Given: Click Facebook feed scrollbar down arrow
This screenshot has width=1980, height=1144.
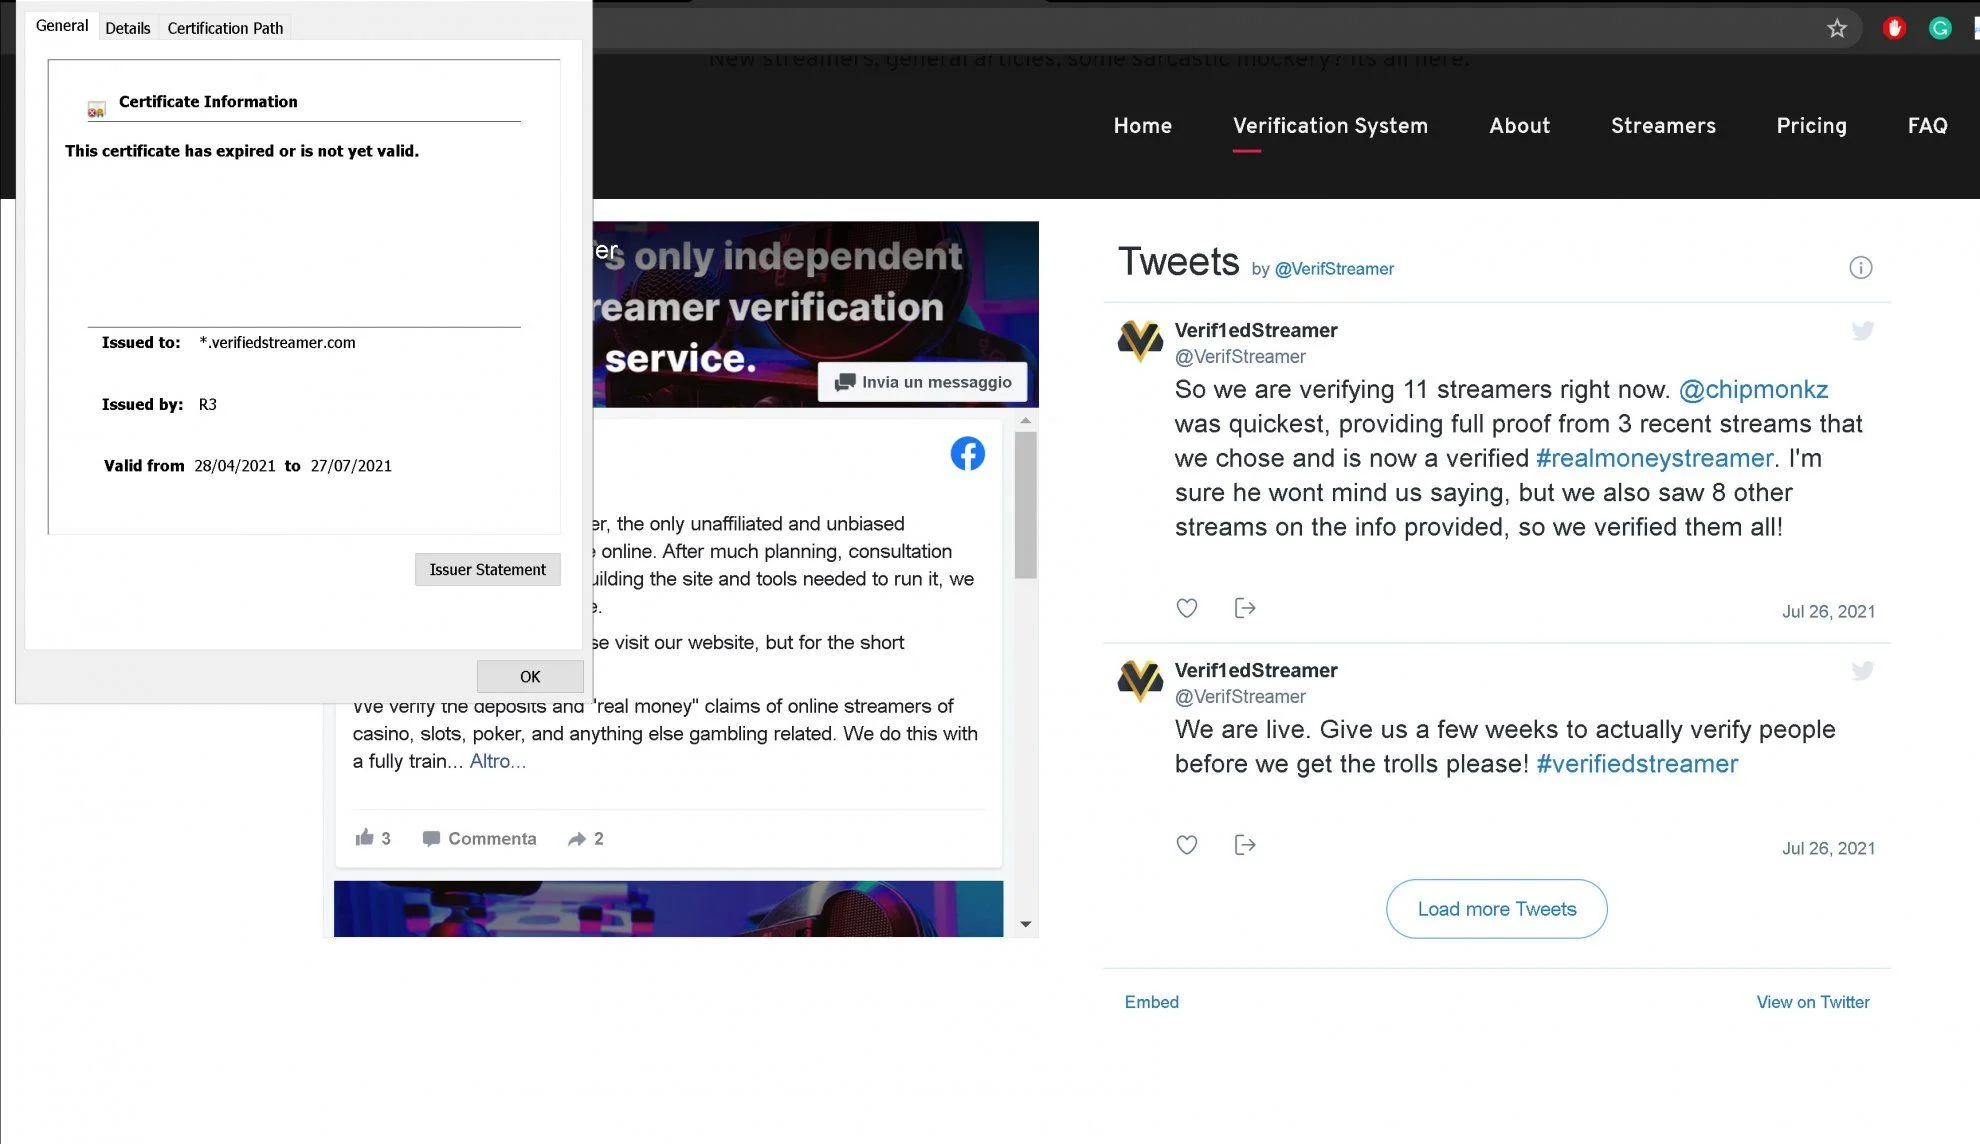Looking at the screenshot, I should 1025,925.
